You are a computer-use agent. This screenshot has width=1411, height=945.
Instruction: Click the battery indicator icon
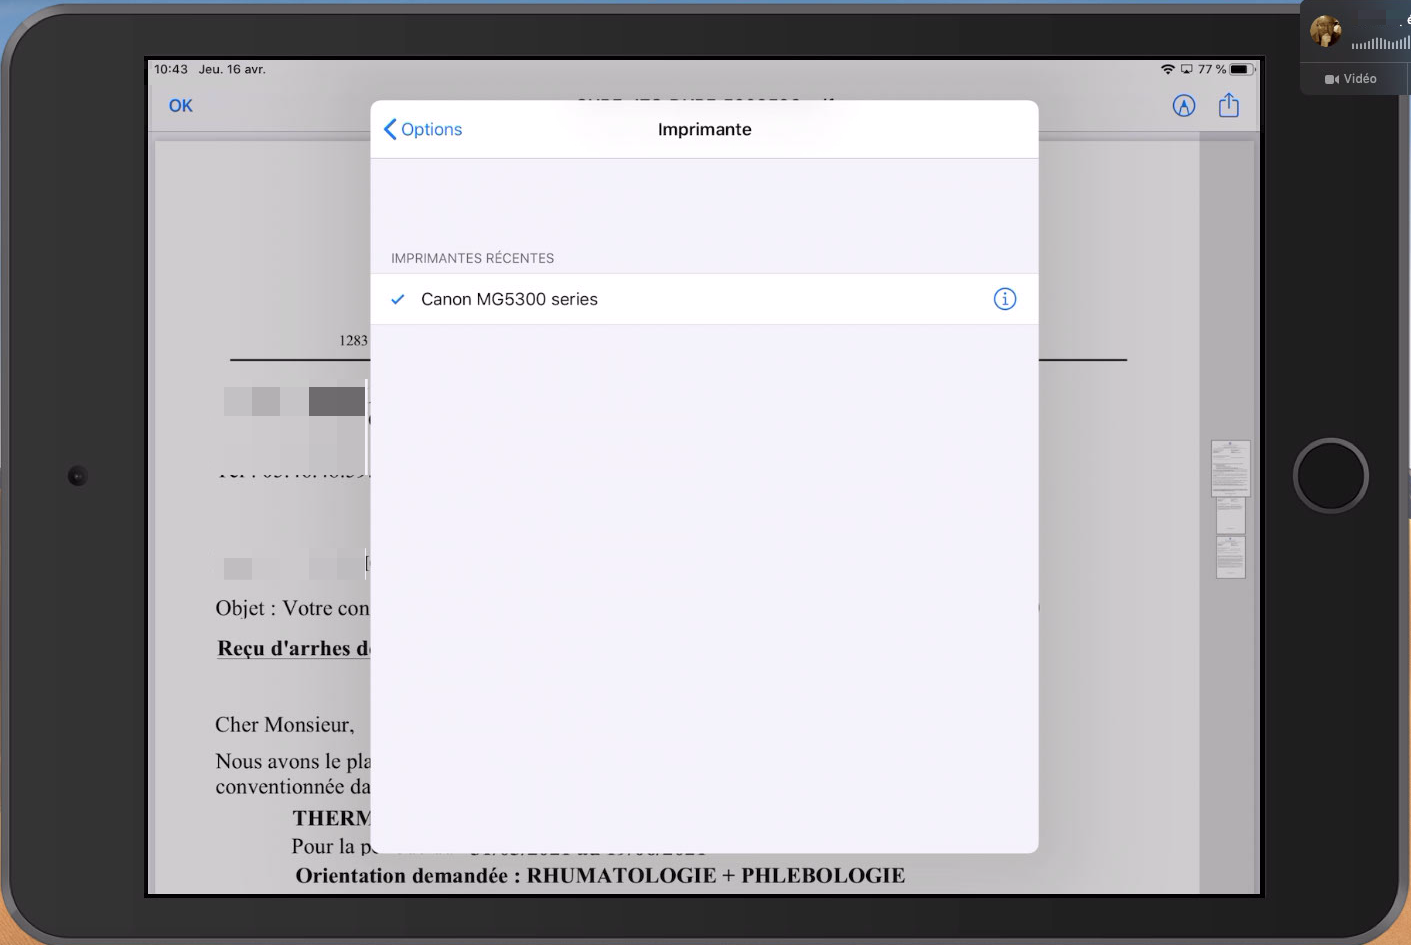[1241, 70]
